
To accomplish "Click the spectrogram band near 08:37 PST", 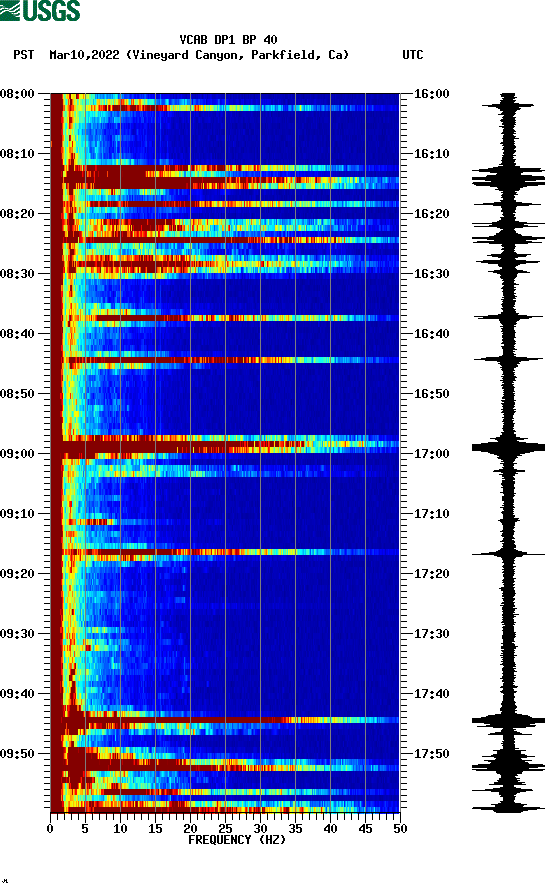I will (x=225, y=318).
